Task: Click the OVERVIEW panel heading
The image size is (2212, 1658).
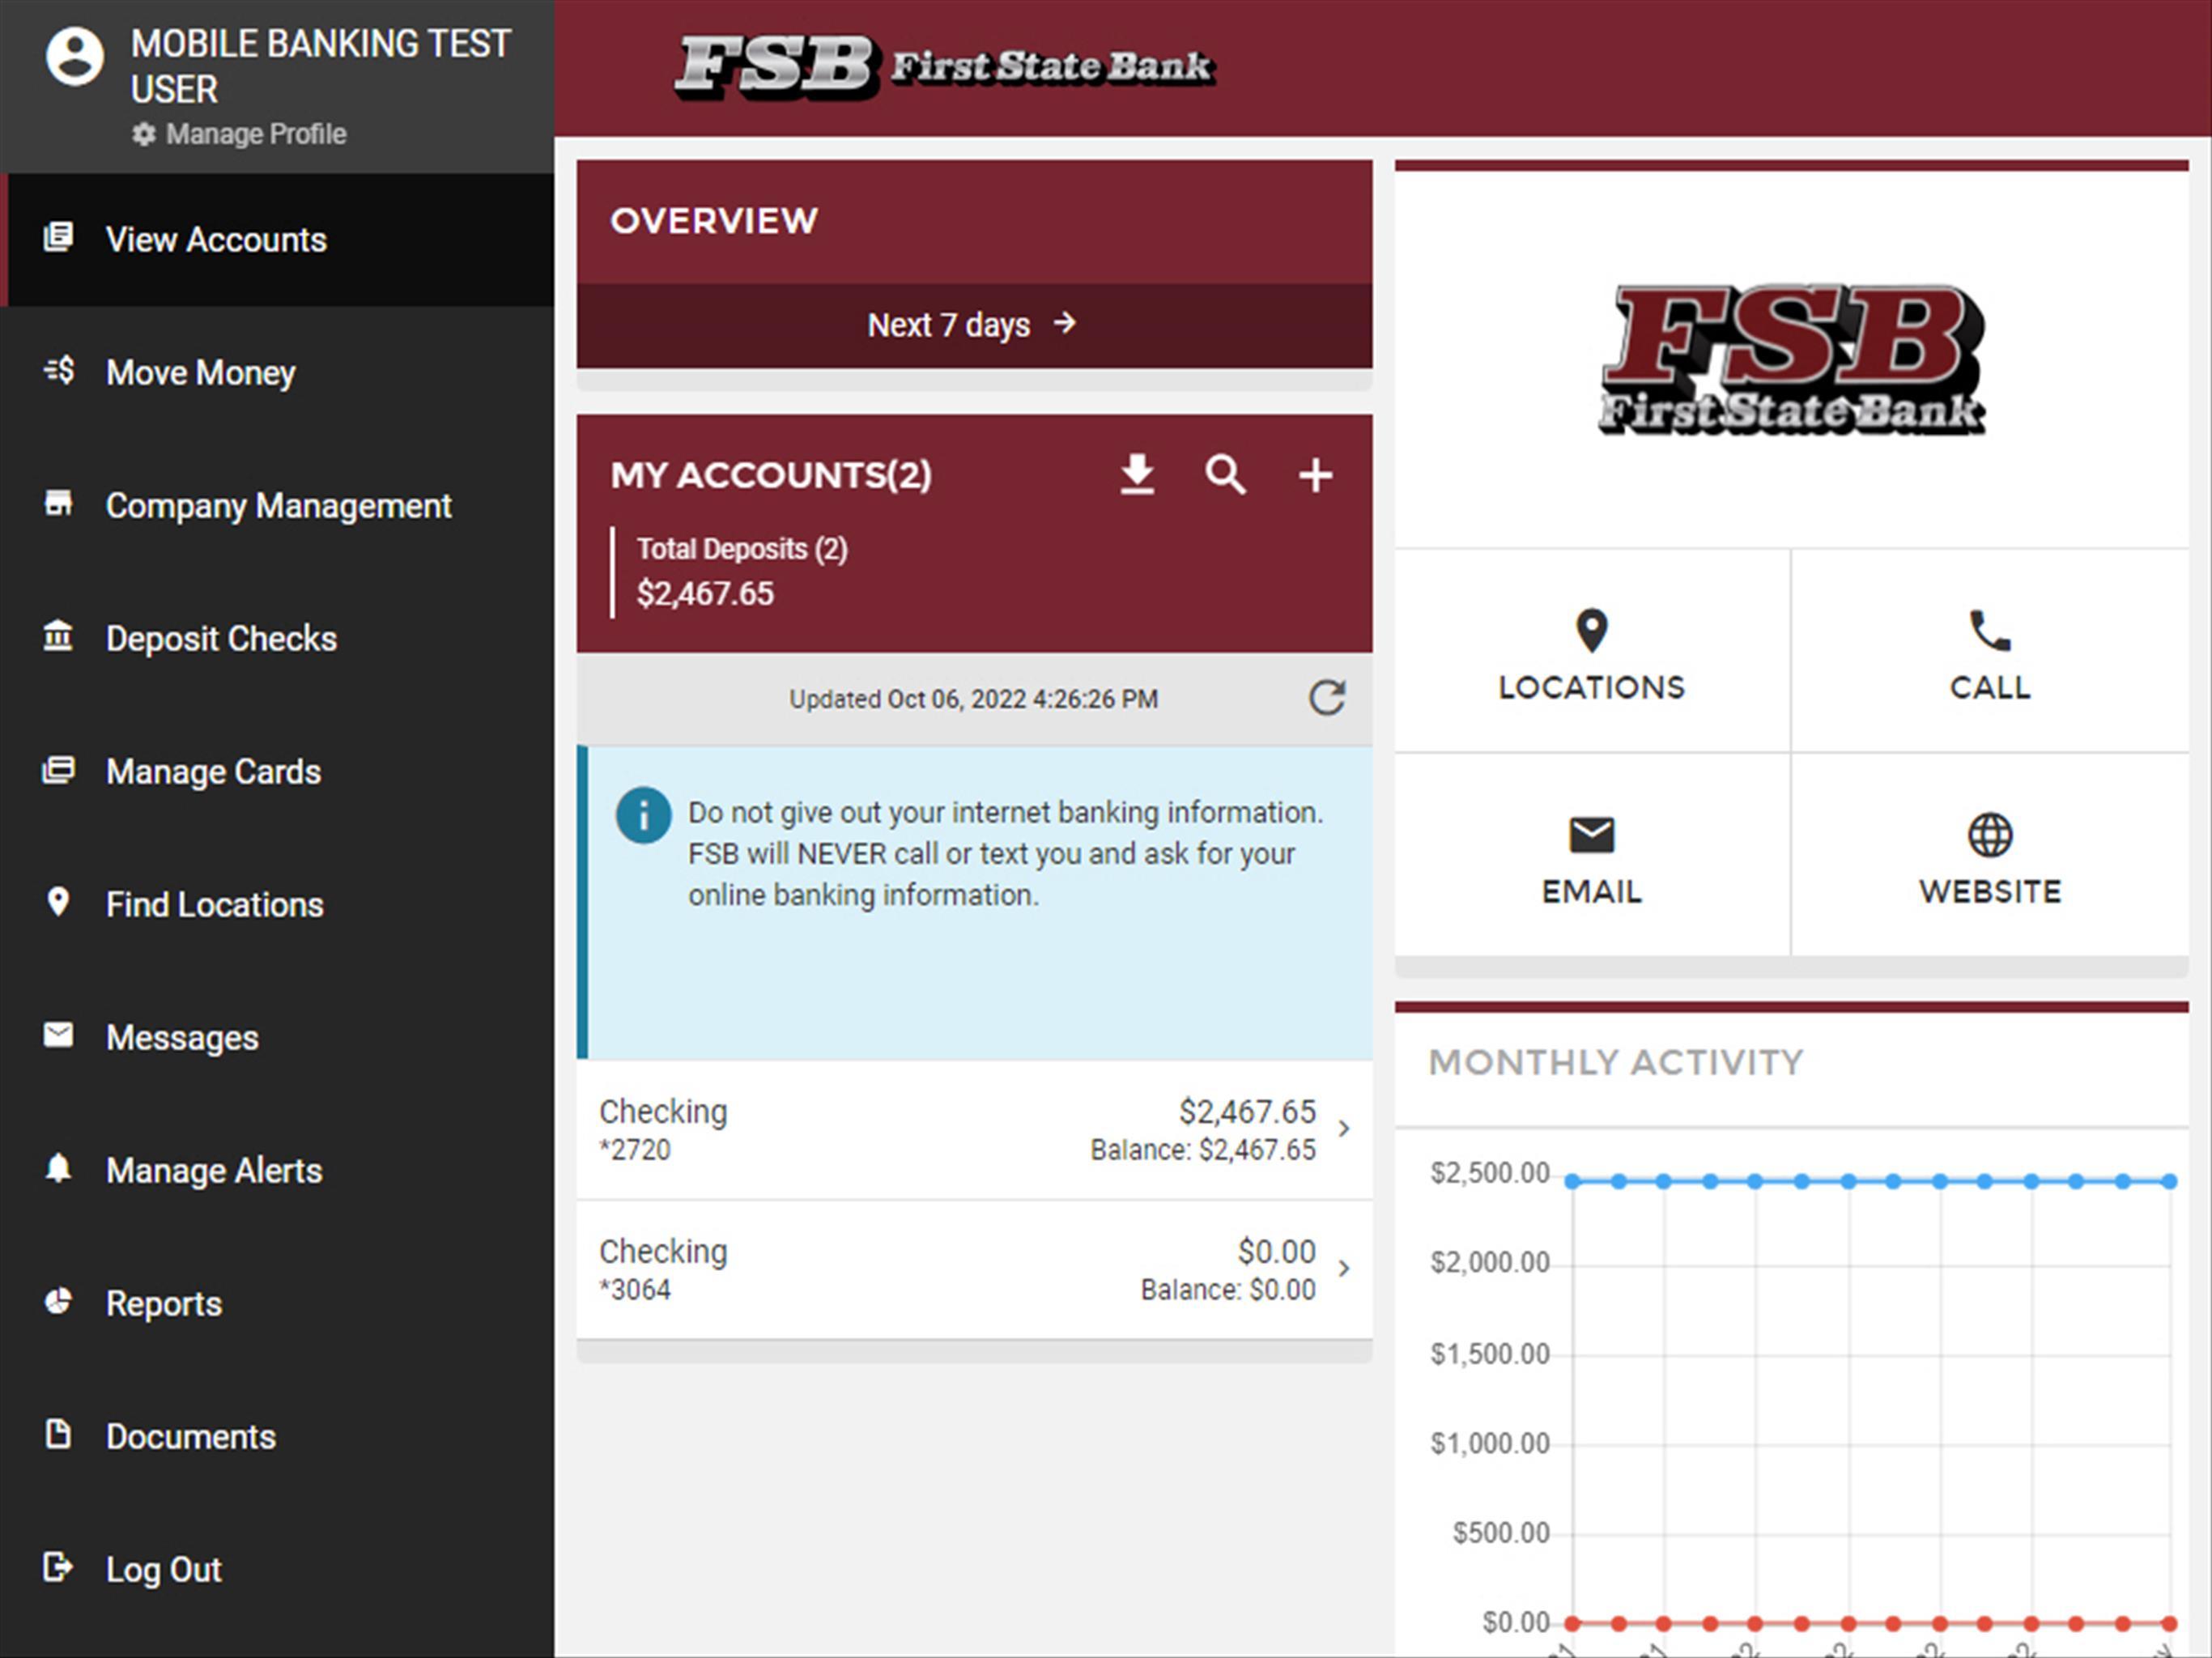Action: [714, 221]
